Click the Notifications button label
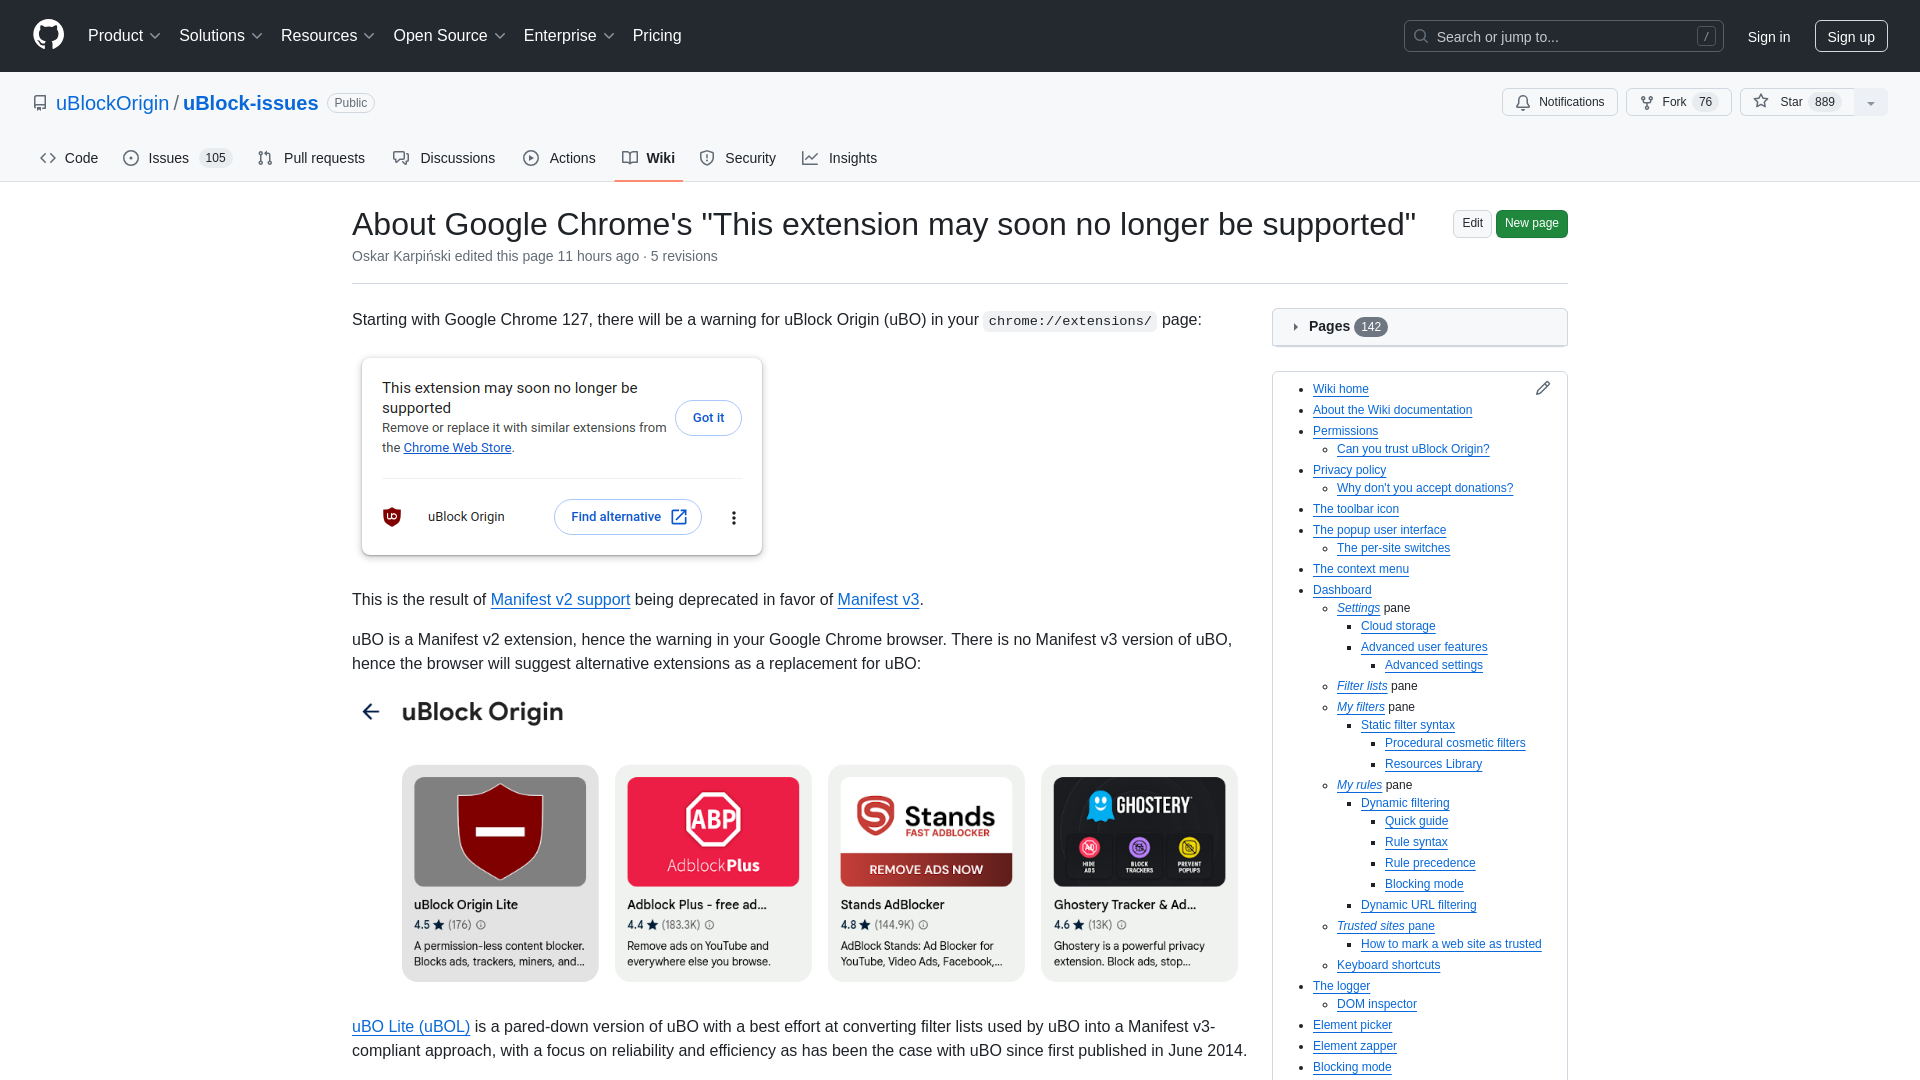 [x=1571, y=102]
